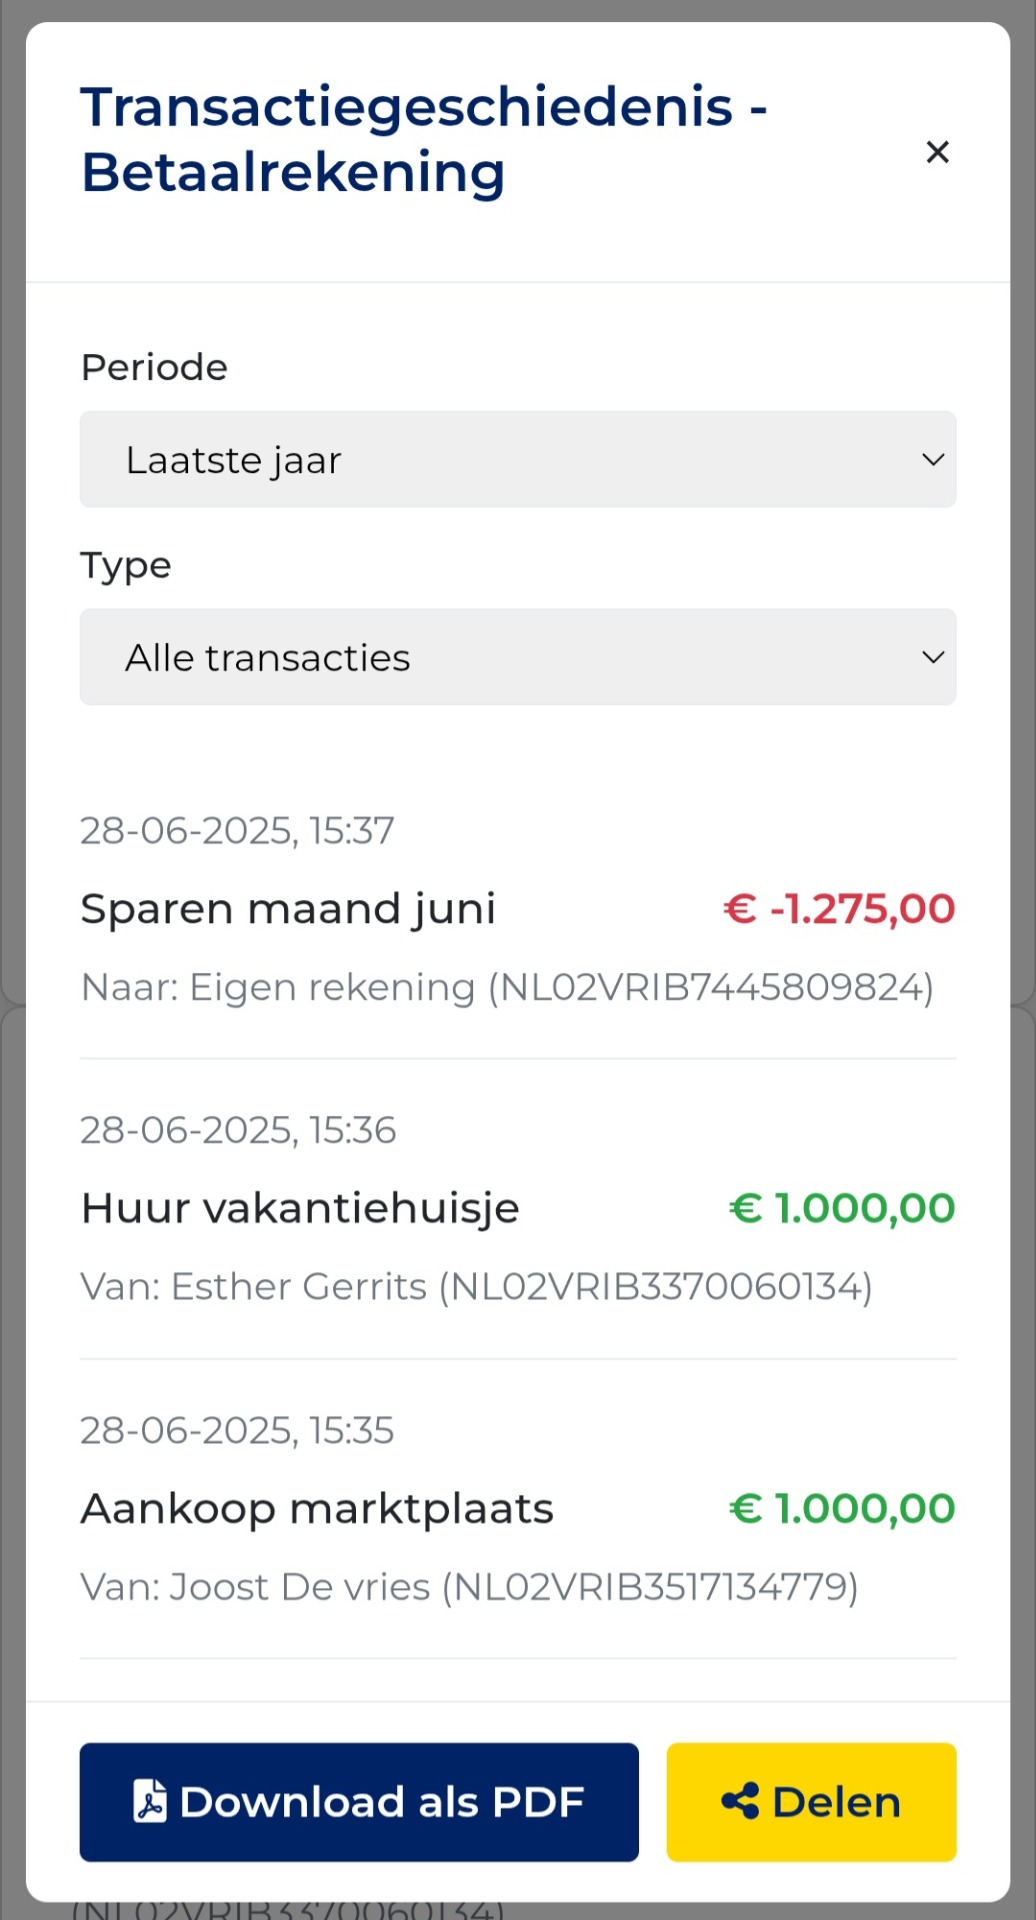Open the Periode dropdown
Viewport: 1036px width, 1920px height.
(517, 460)
